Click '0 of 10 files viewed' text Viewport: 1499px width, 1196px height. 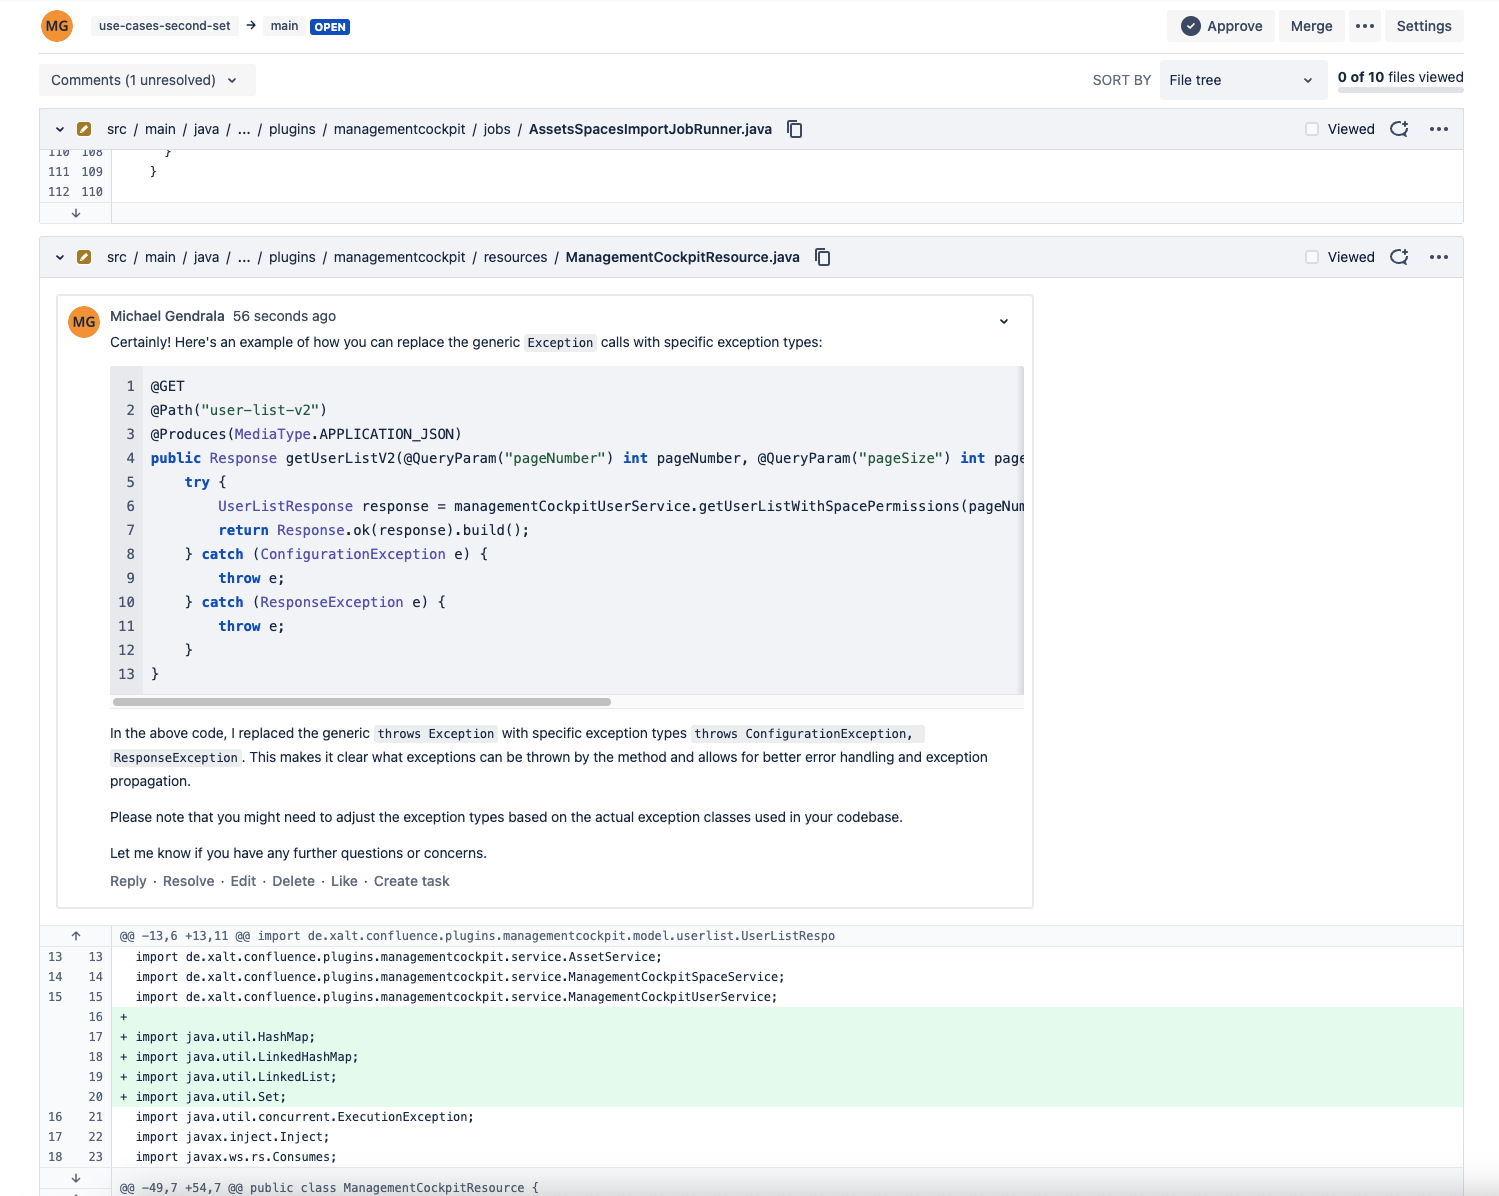[x=1400, y=77]
